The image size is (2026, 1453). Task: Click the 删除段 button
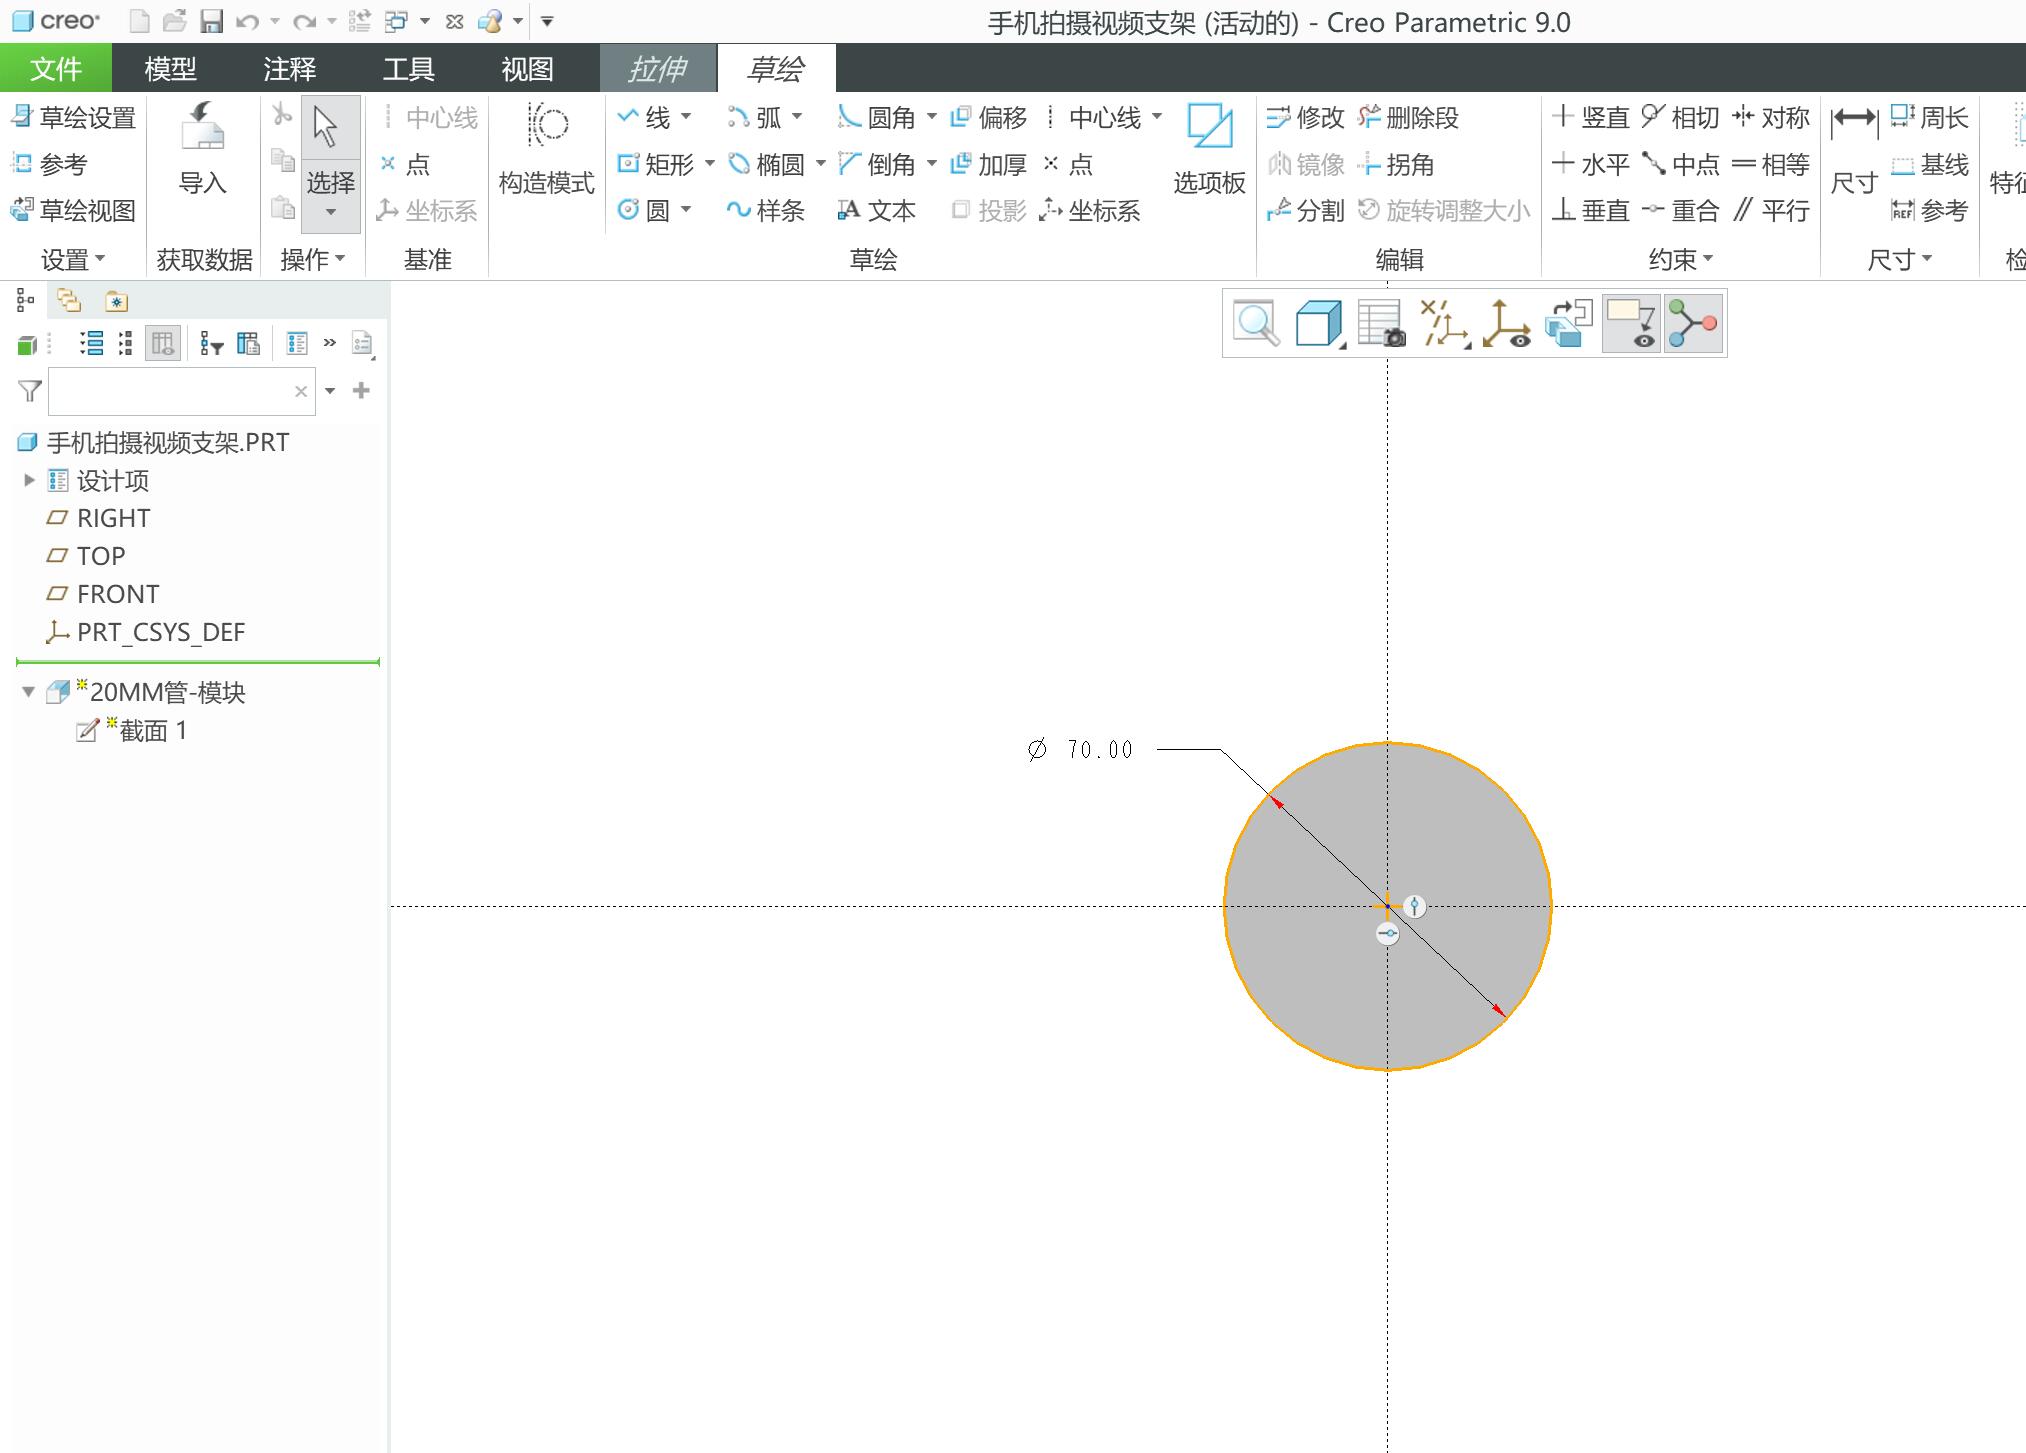coord(1408,118)
